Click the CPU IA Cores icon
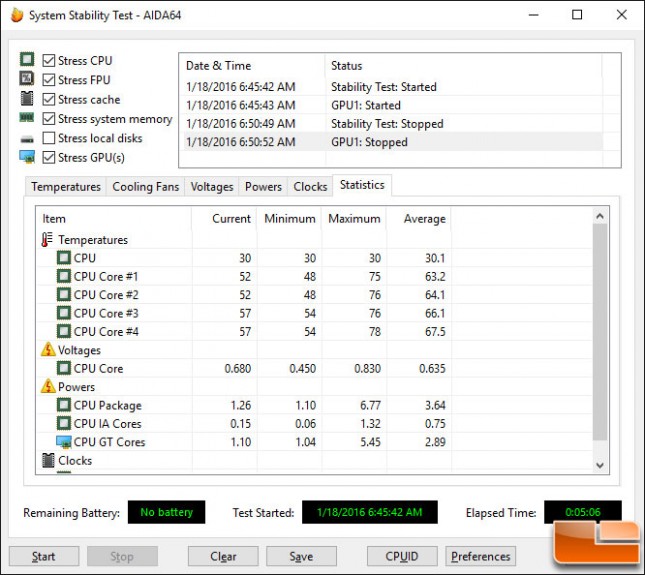The width and height of the screenshot is (645, 575). point(64,423)
